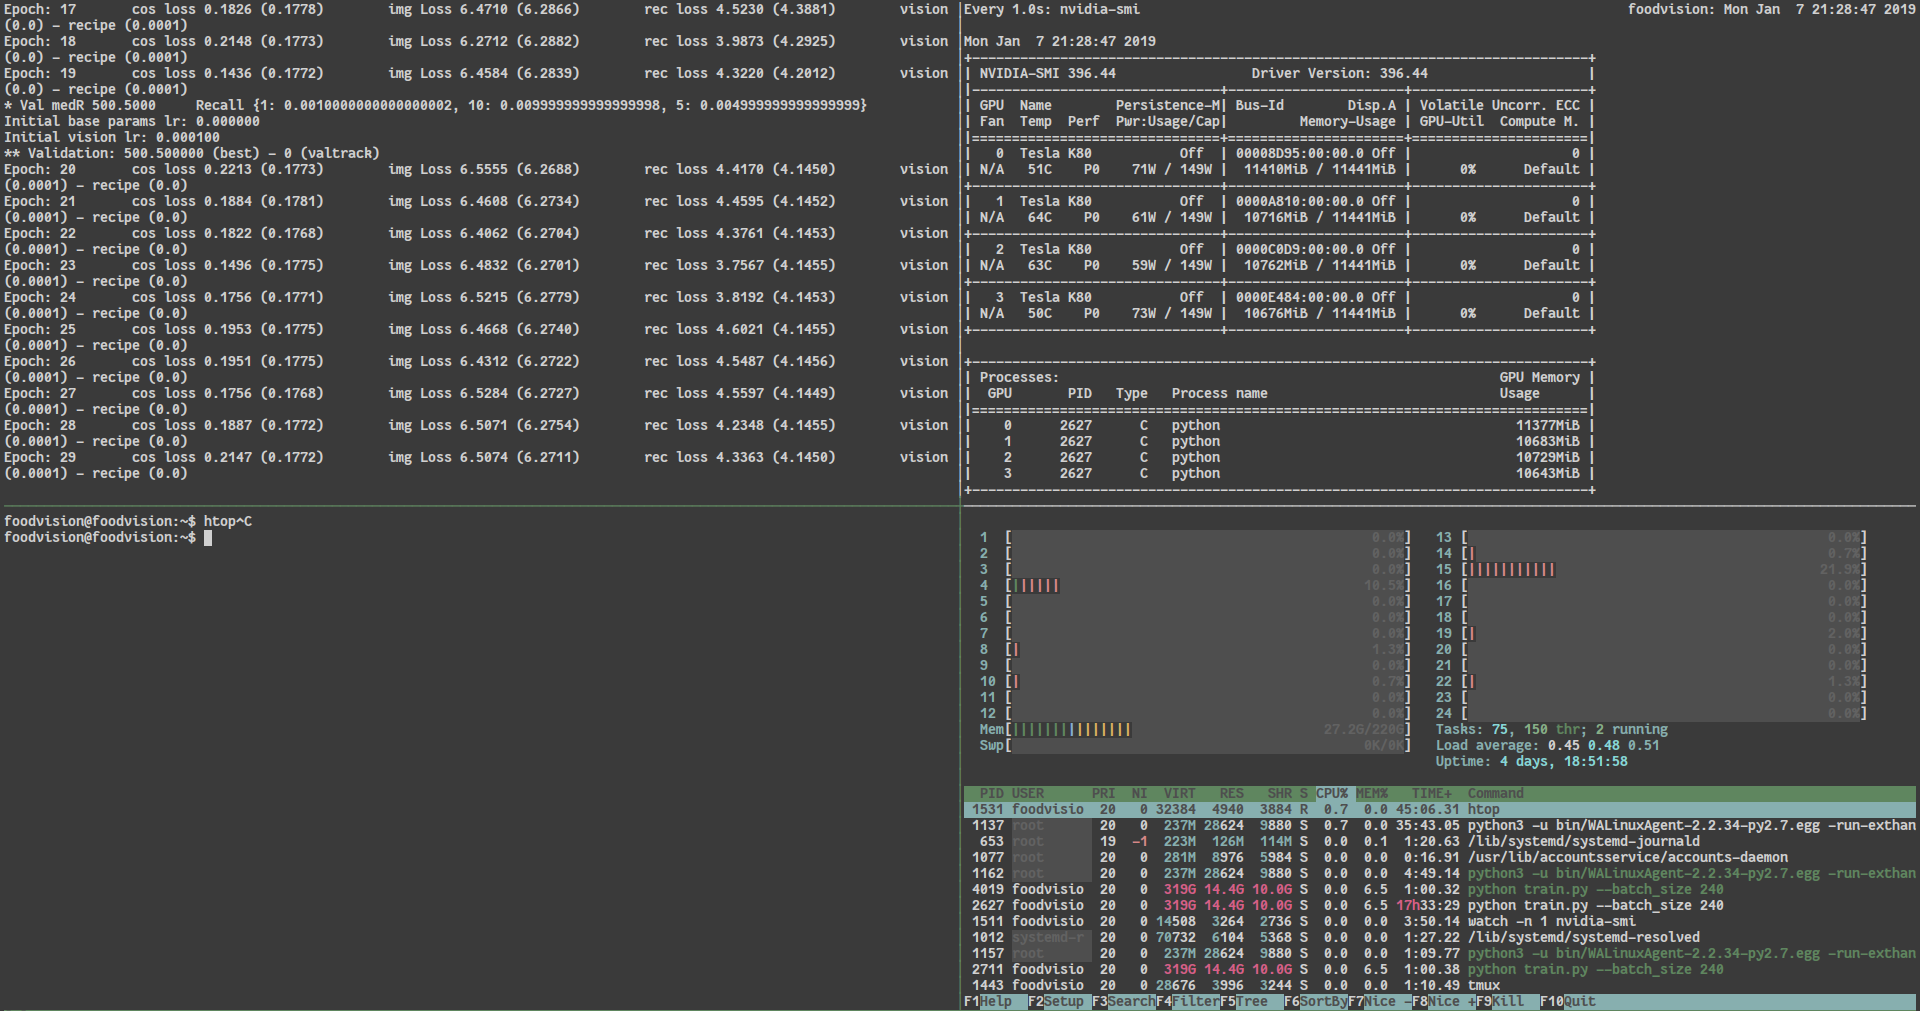
Task: Start a process search with F3Search
Action: click(1124, 1001)
